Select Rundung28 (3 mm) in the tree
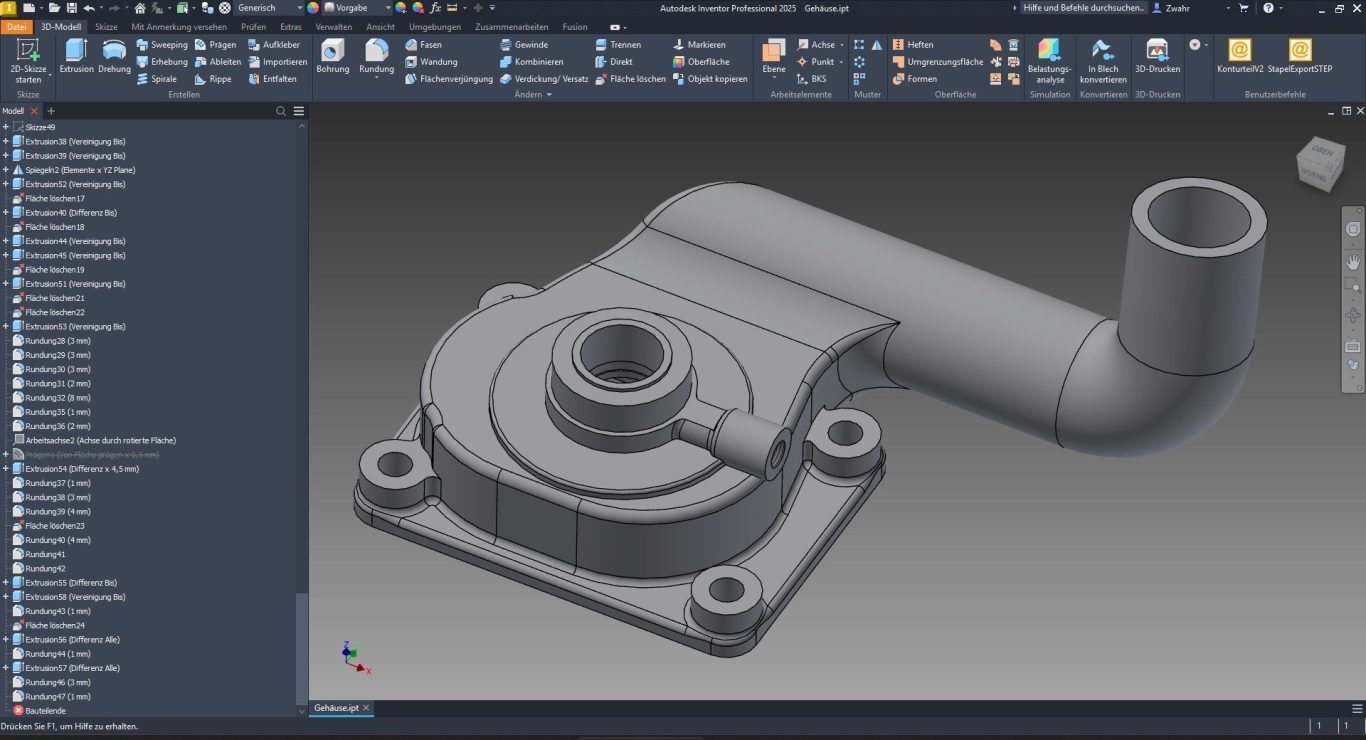This screenshot has height=740, width=1366. pyautogui.click(x=58, y=341)
